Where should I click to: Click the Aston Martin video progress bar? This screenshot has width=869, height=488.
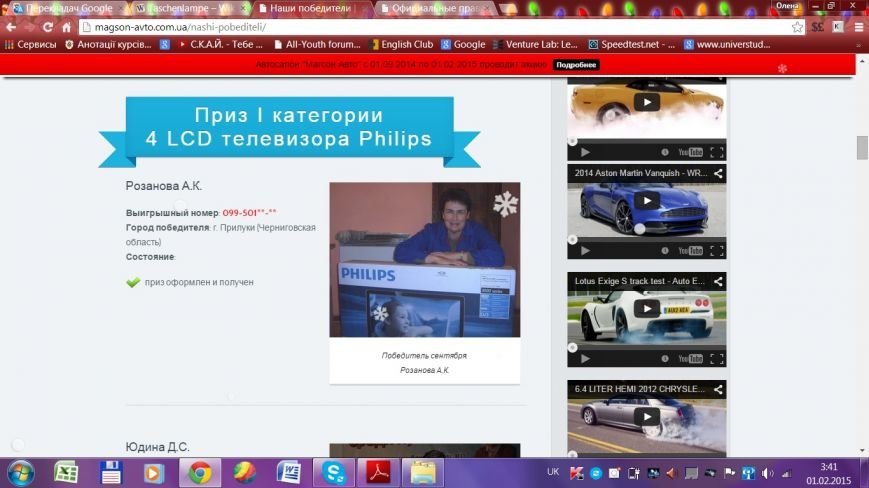(x=647, y=240)
